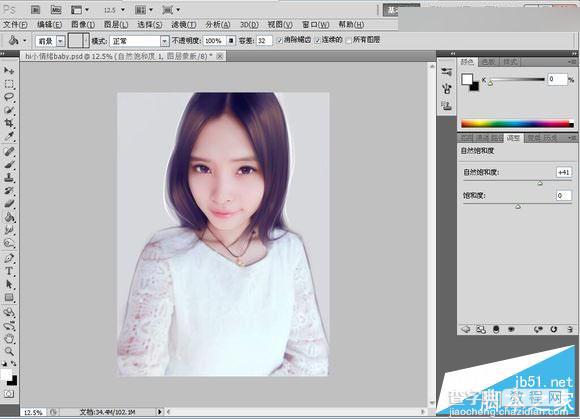This screenshot has height=419, width=580.
Task: Select the Type tool
Action: 9,271
